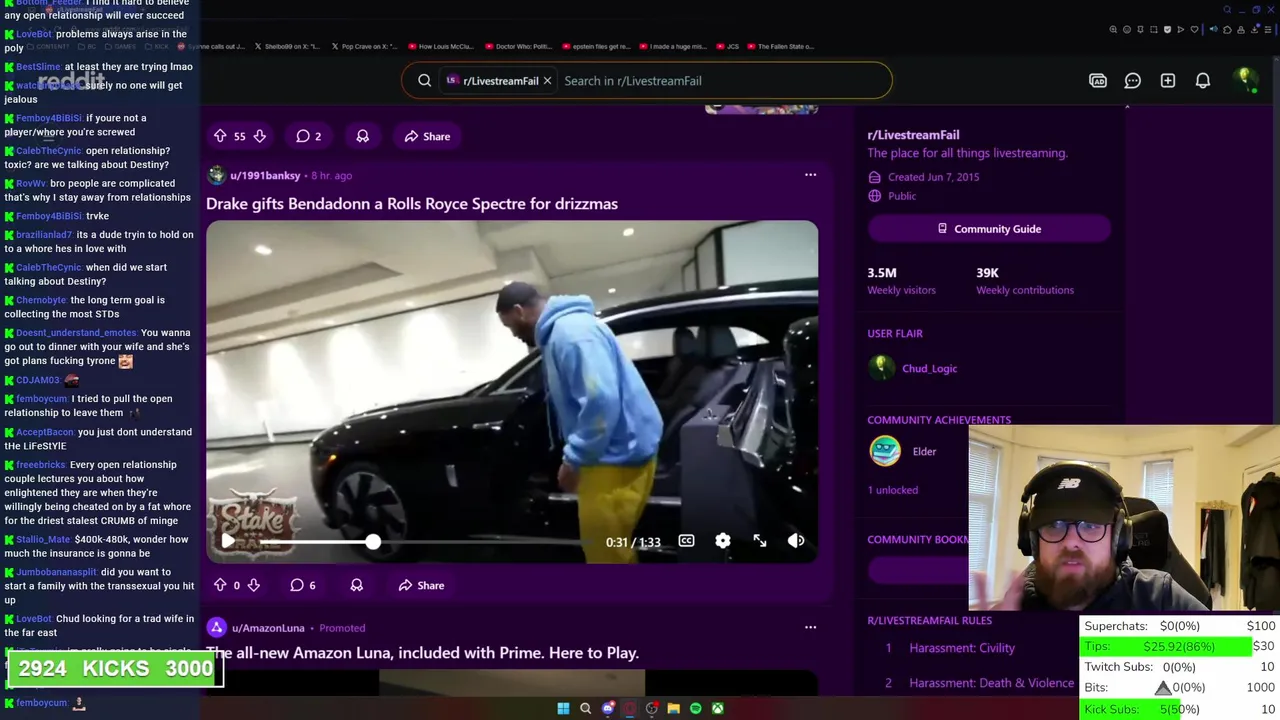
Task: Switch to the How Louis McClu... tab
Action: point(440,46)
